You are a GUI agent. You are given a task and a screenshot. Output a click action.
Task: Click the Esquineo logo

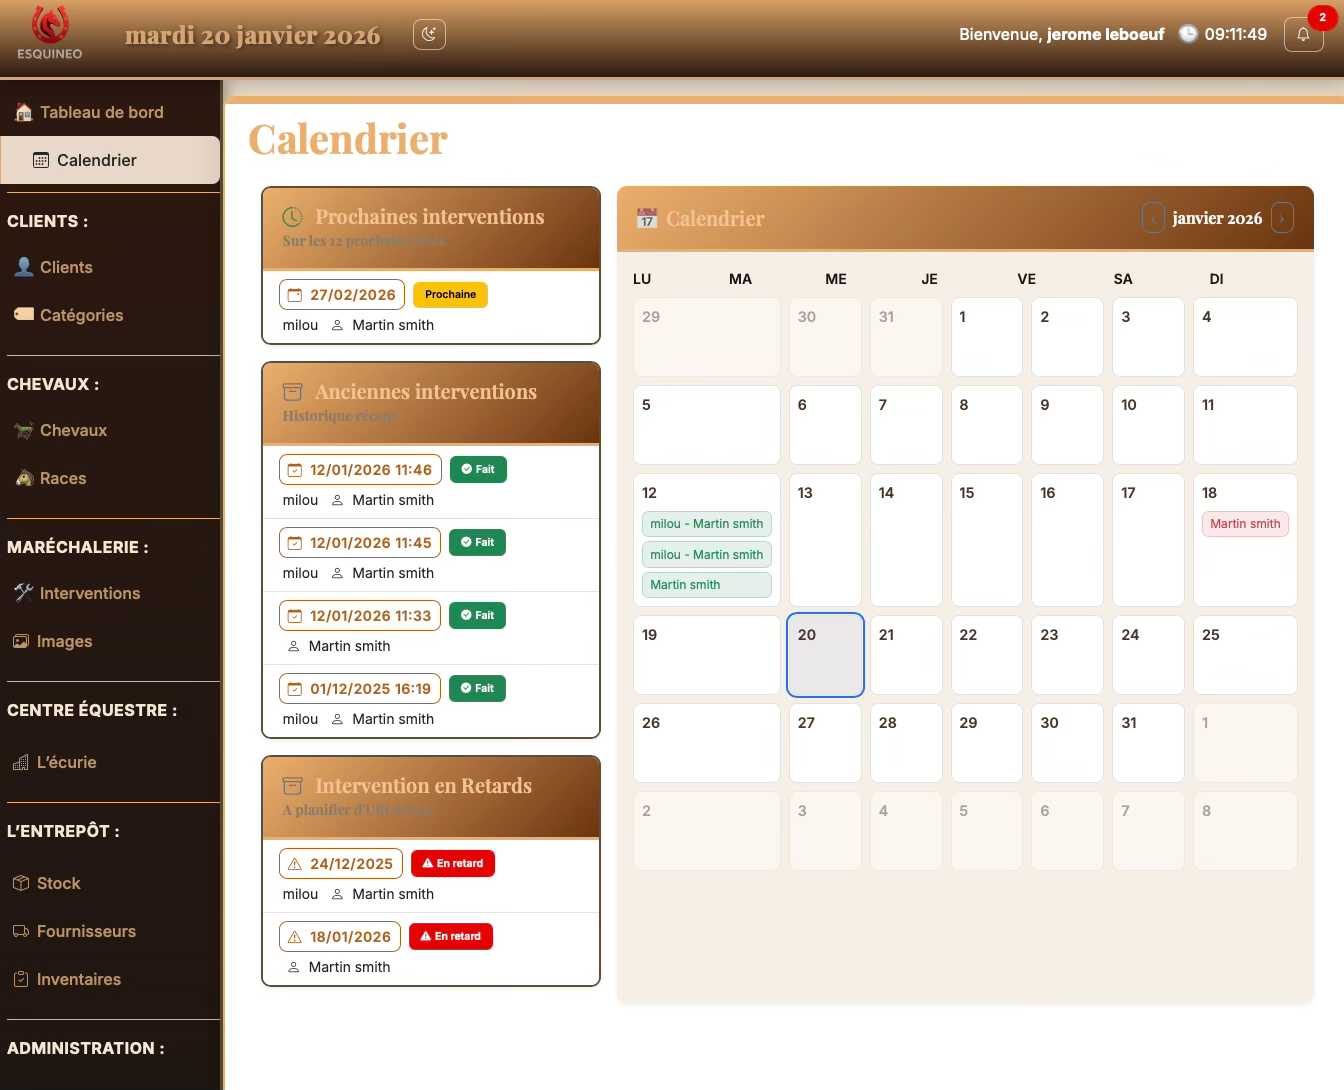point(50,34)
